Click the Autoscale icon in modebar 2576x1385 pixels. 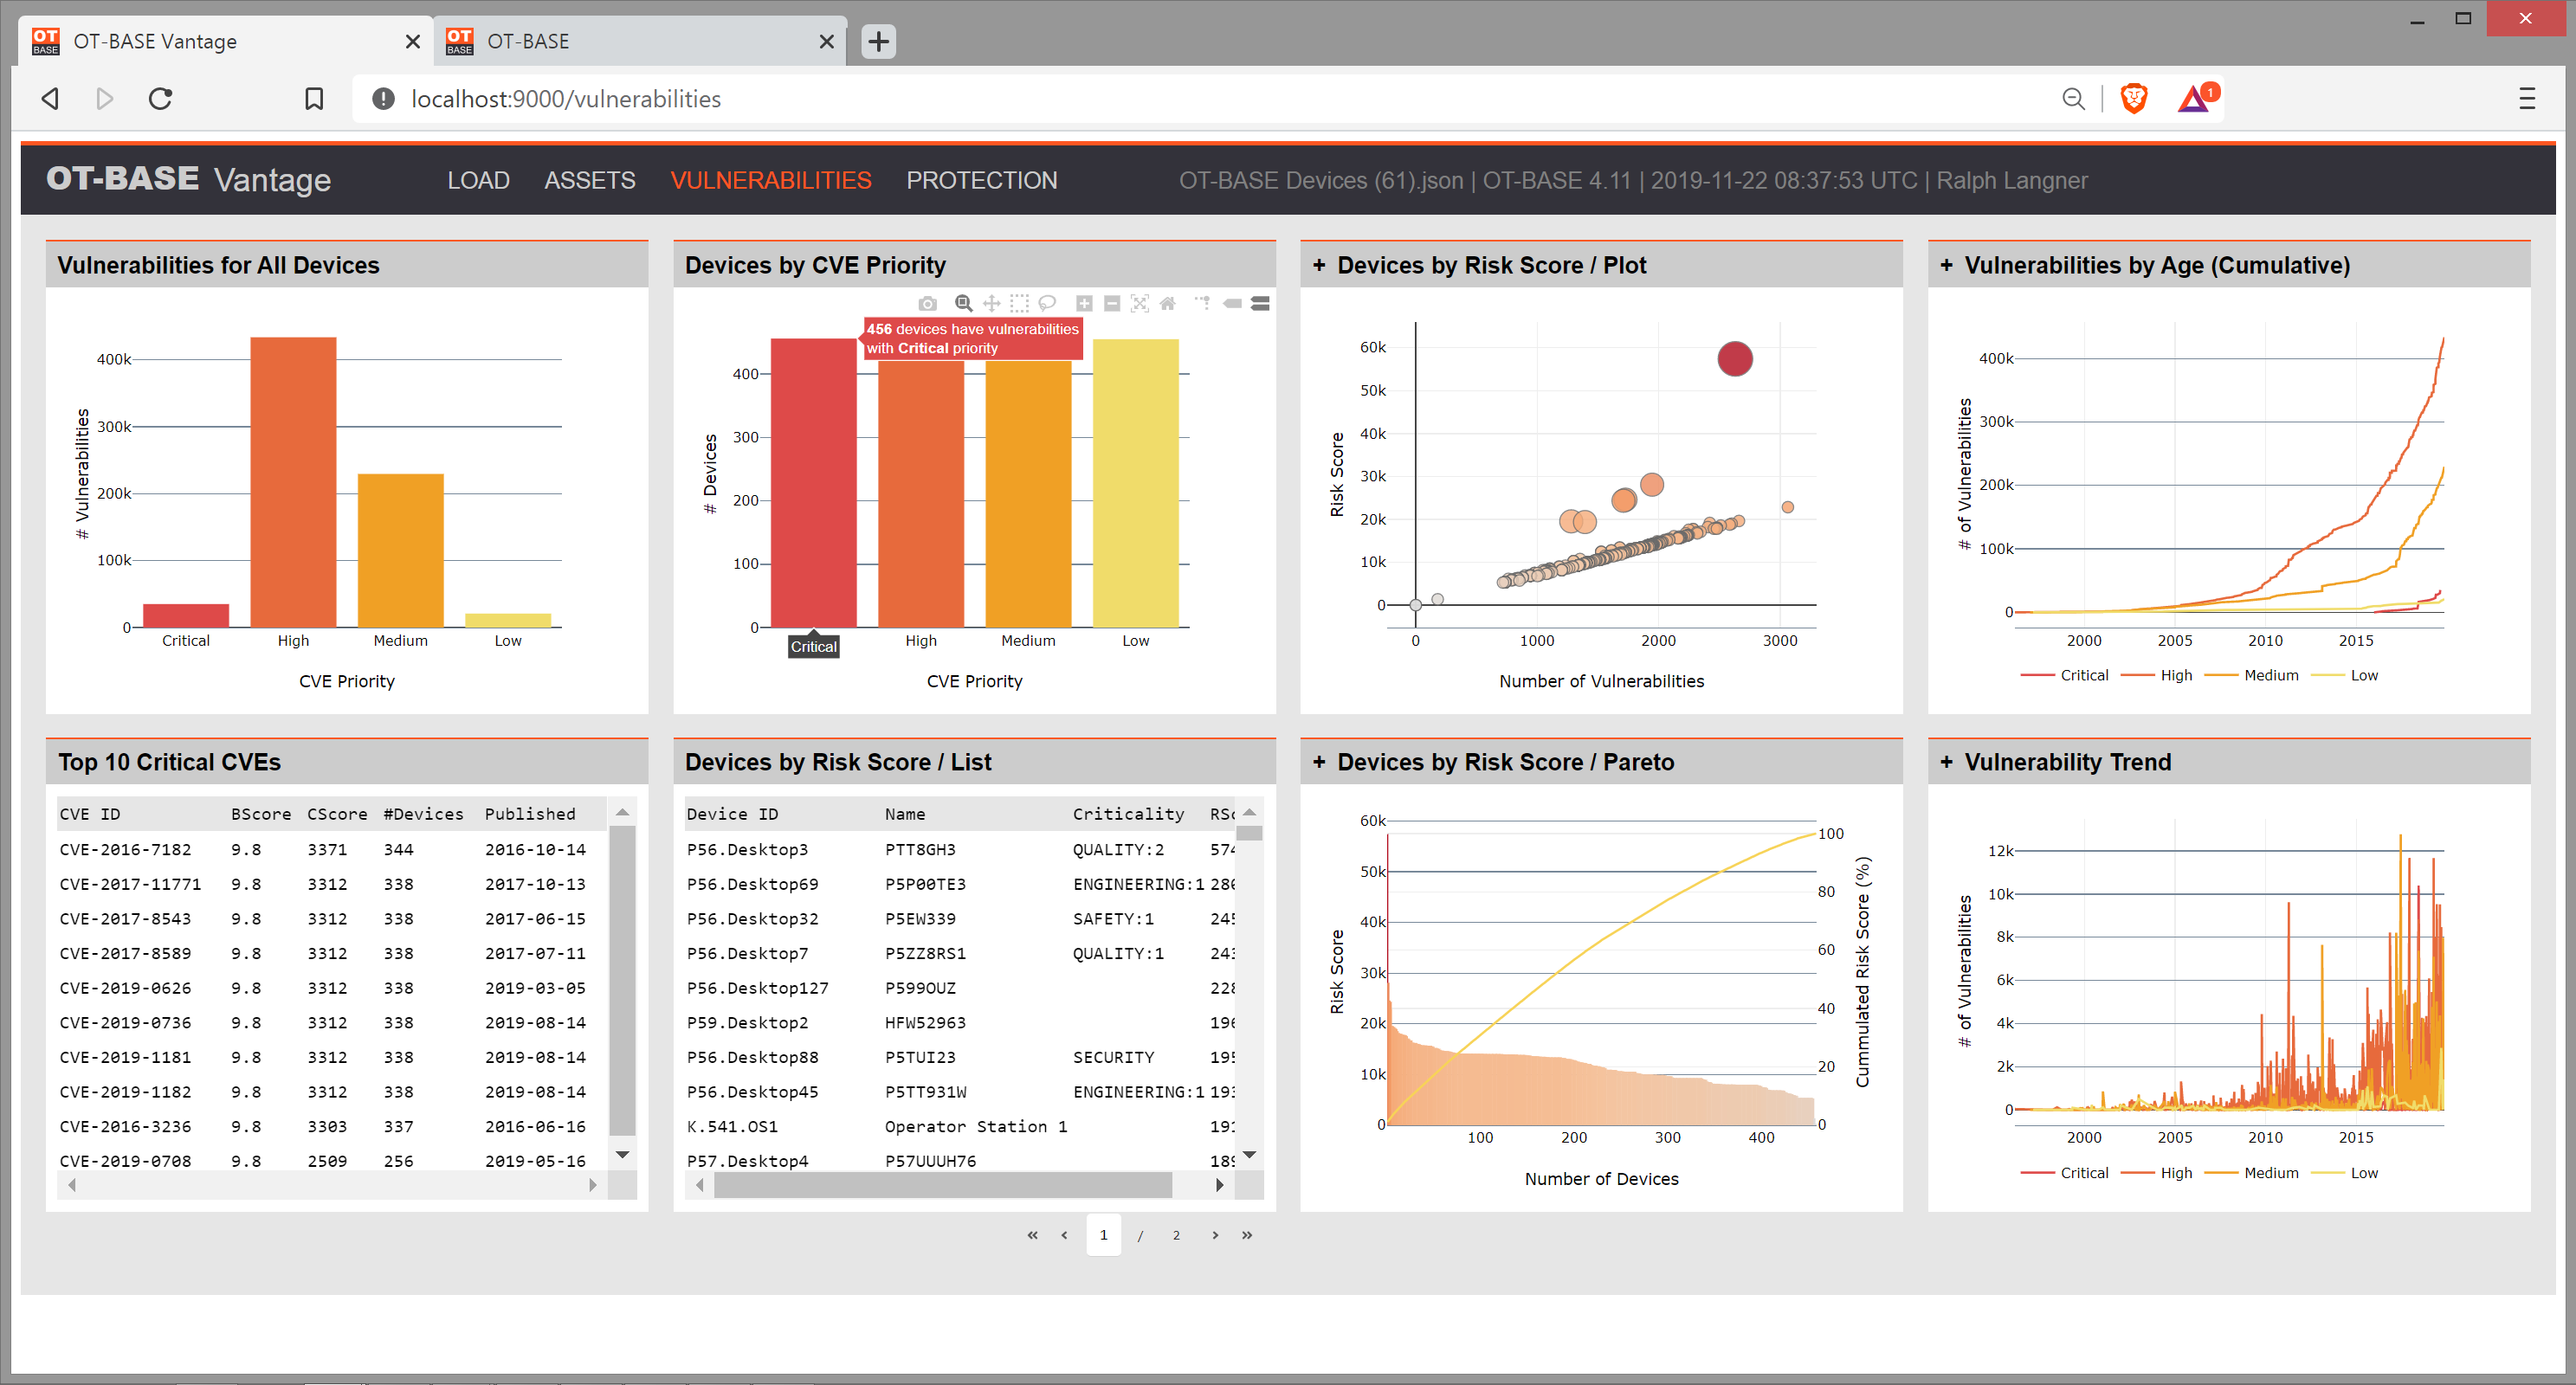point(1140,304)
